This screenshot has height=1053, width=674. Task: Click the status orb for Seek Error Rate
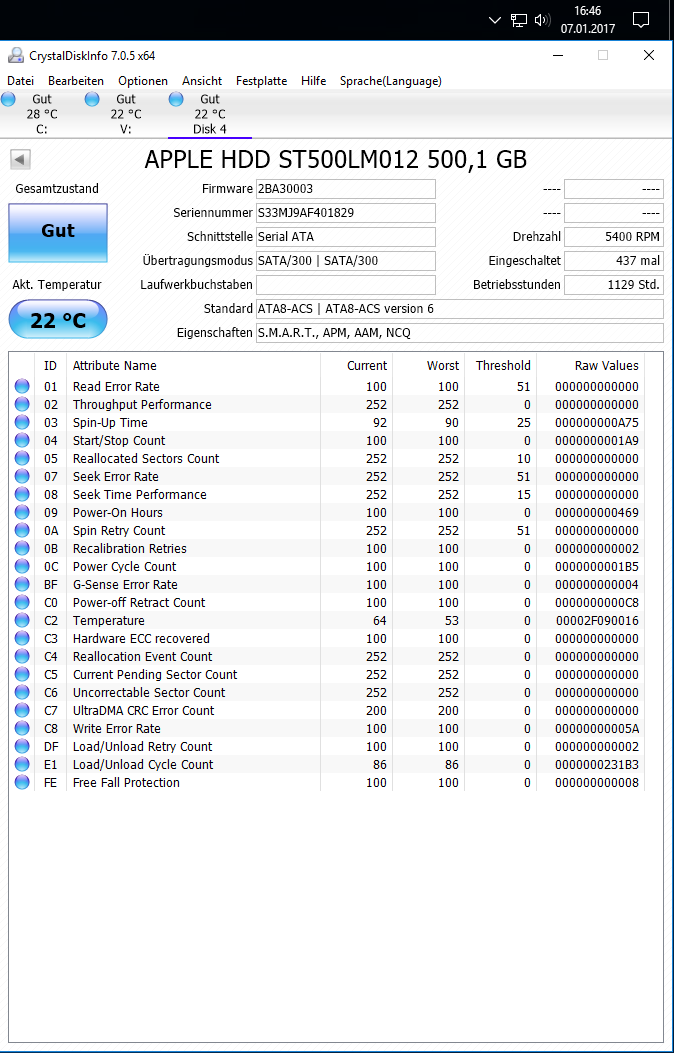tap(22, 476)
